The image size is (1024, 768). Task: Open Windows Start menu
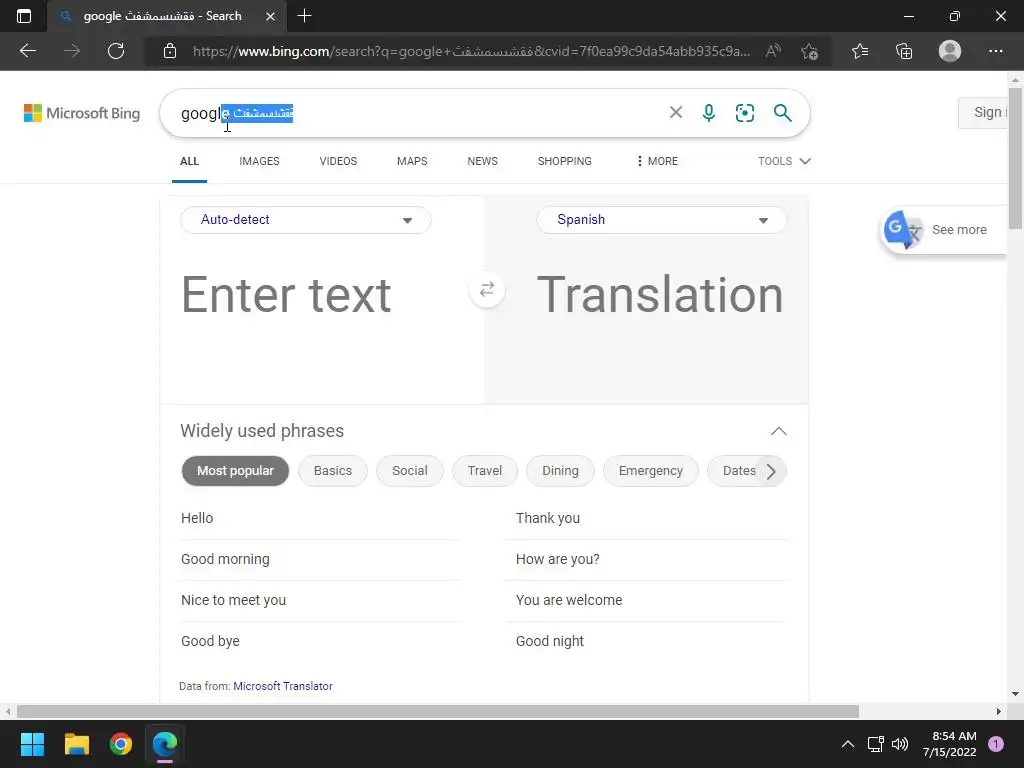click(x=32, y=744)
